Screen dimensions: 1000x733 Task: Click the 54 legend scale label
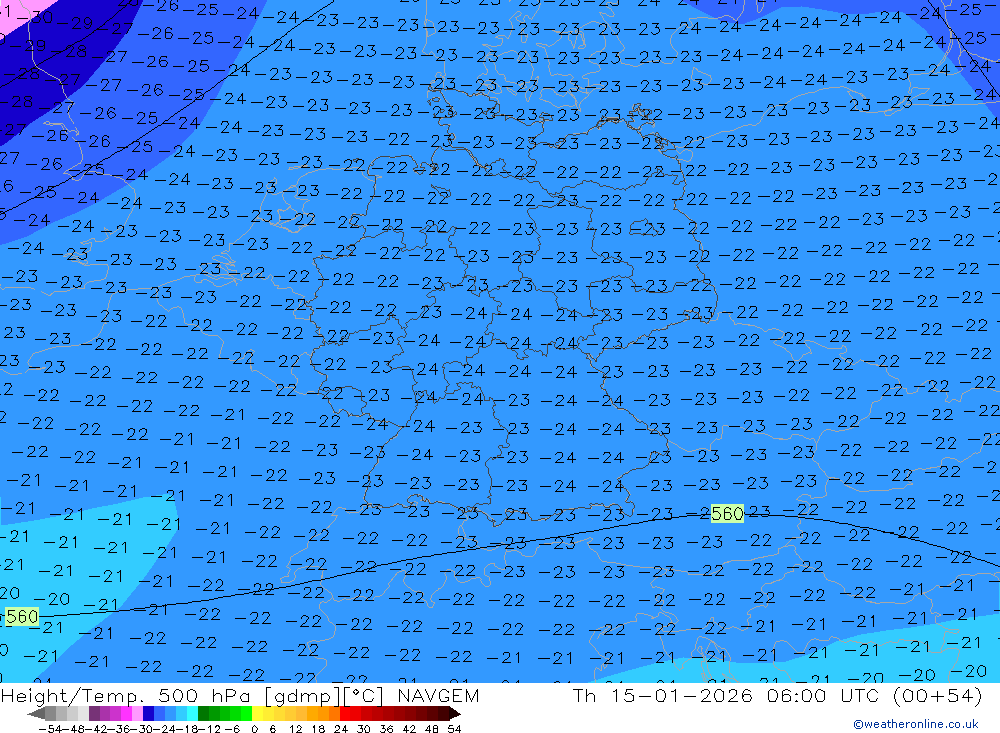coord(454,729)
